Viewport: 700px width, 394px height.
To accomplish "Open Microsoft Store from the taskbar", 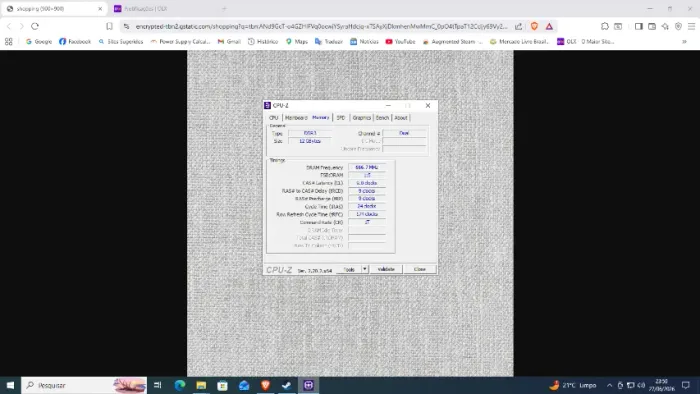I will 222,385.
